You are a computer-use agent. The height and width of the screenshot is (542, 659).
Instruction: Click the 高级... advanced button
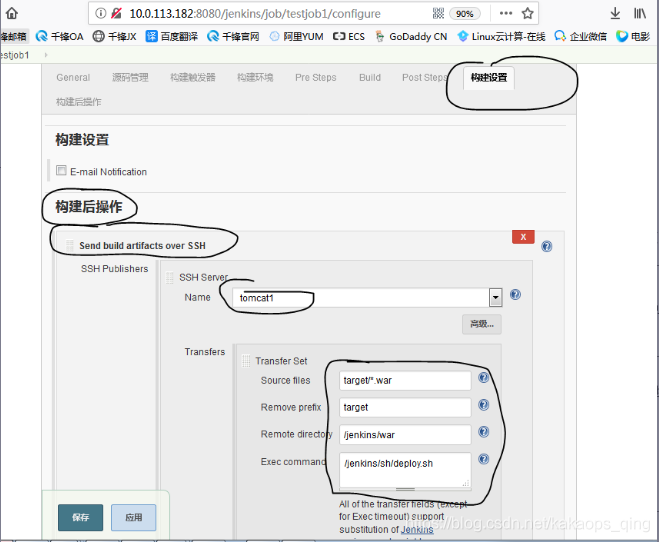[480, 324]
